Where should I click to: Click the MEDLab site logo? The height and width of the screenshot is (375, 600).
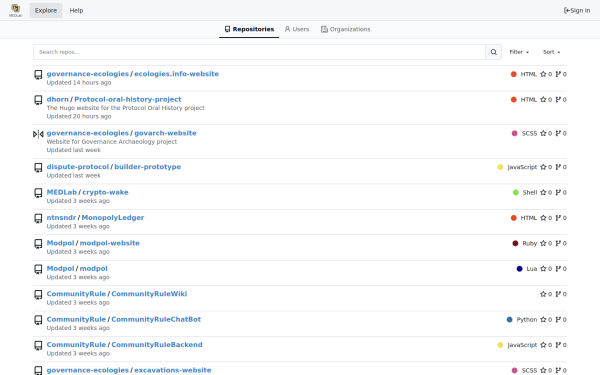point(15,10)
